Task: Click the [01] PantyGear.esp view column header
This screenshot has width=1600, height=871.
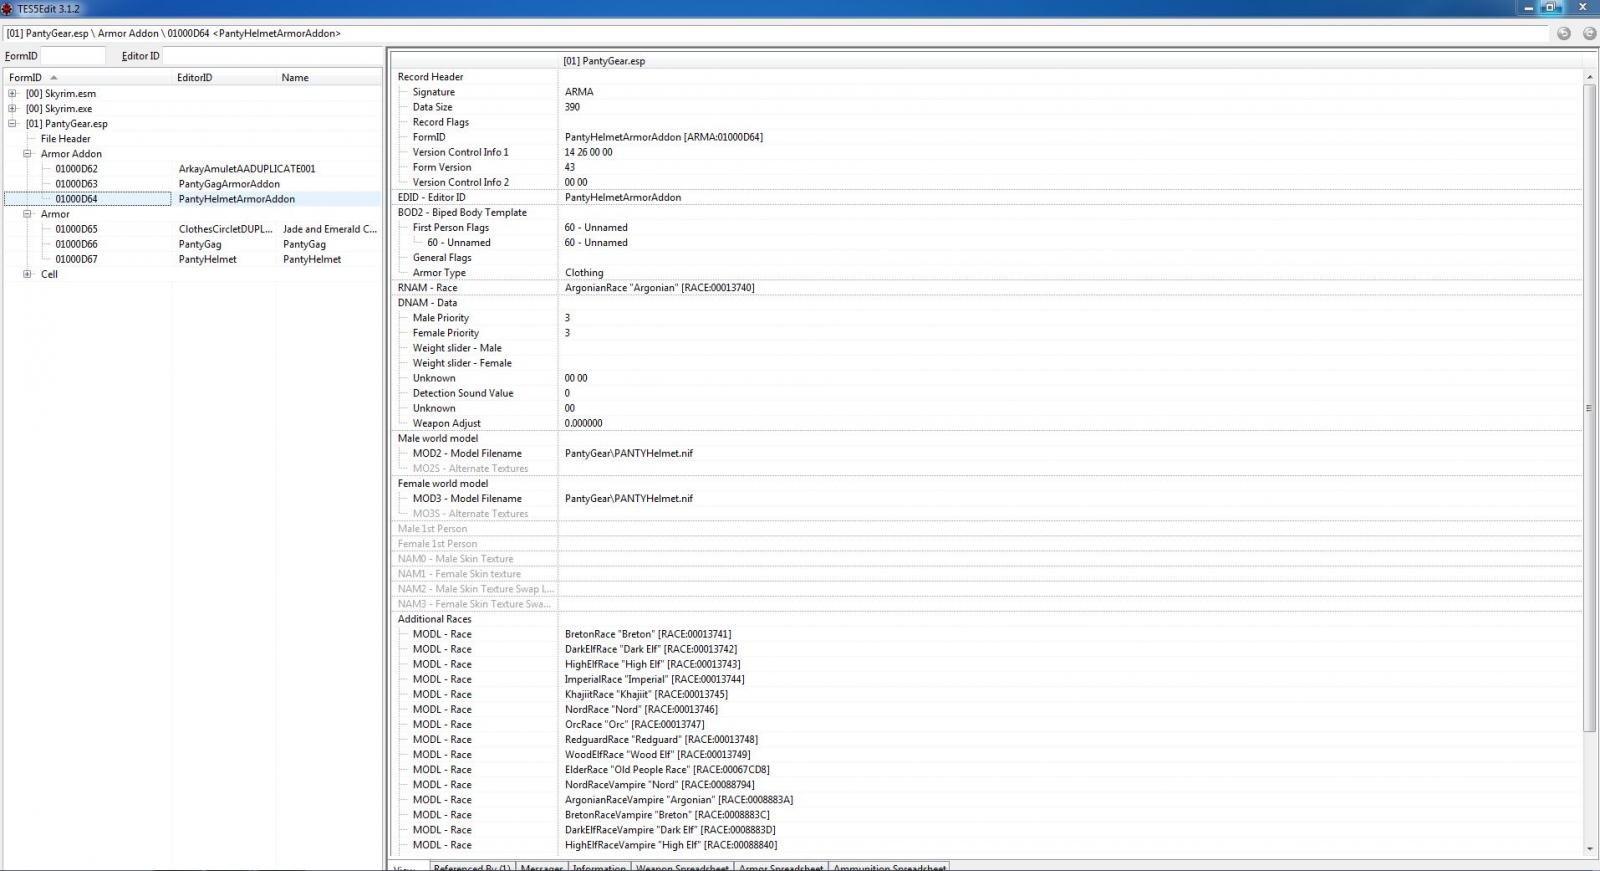Action: [x=1070, y=61]
